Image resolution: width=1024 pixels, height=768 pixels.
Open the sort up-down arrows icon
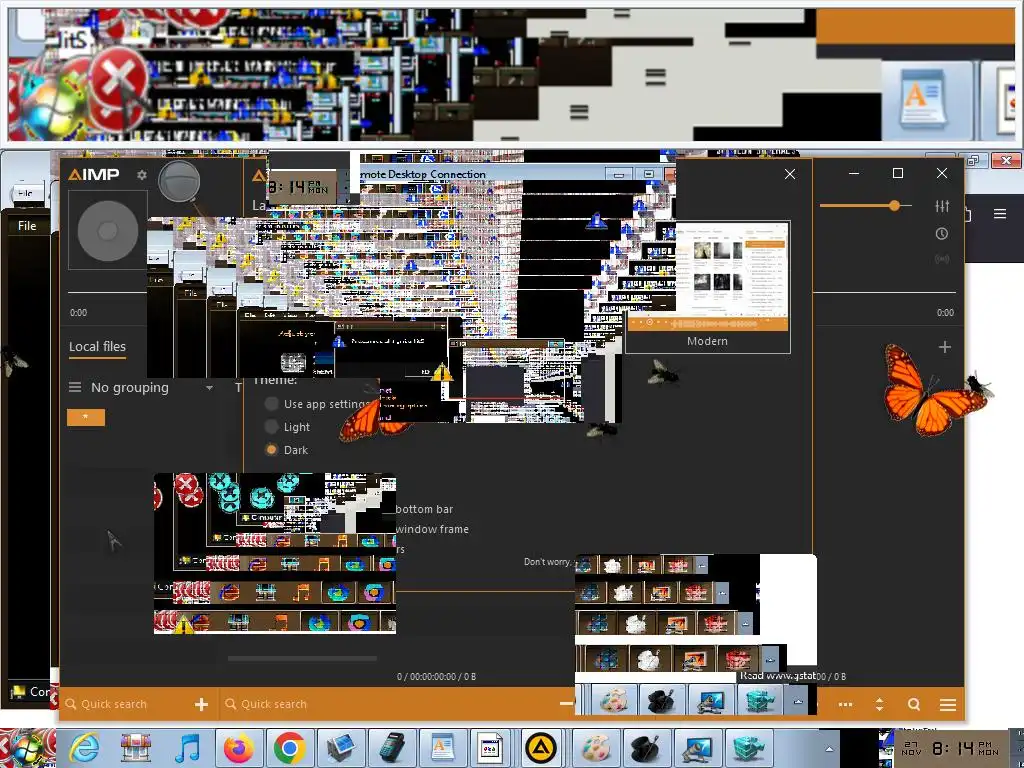pyautogui.click(x=879, y=705)
